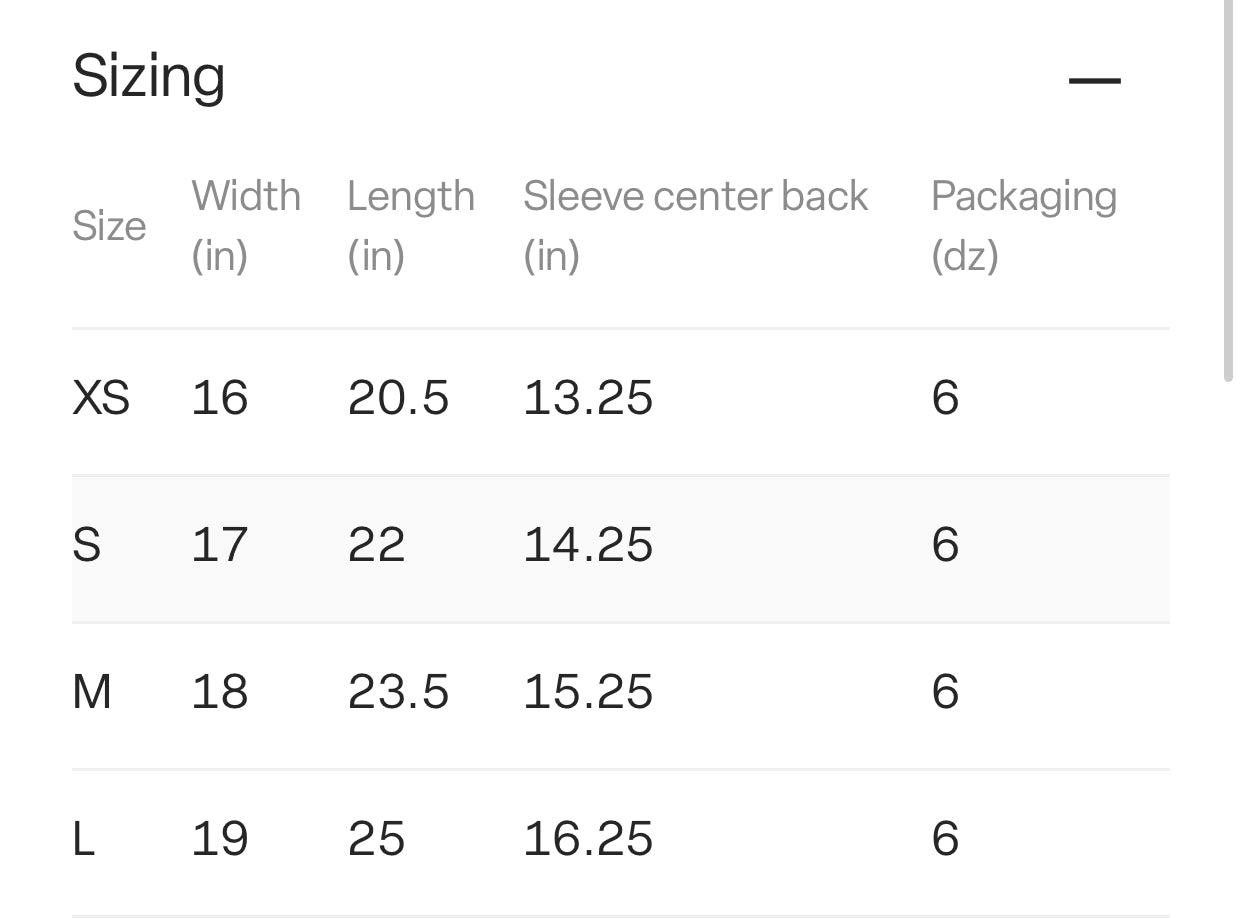Click the S width value 17
The width and height of the screenshot is (1242, 918).
click(219, 545)
